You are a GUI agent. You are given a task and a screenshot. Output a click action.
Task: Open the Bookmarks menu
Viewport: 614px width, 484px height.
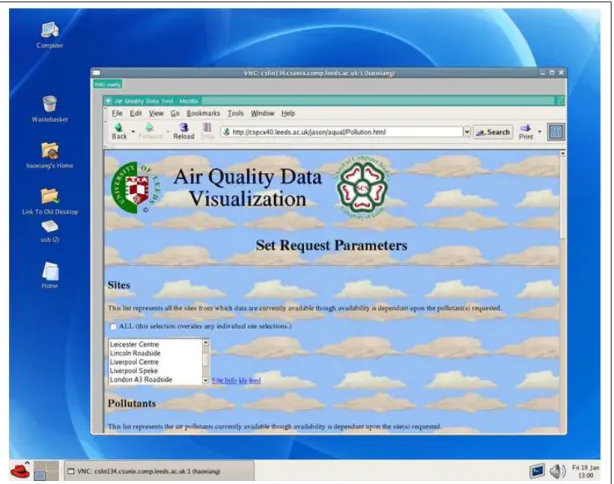pyautogui.click(x=203, y=113)
